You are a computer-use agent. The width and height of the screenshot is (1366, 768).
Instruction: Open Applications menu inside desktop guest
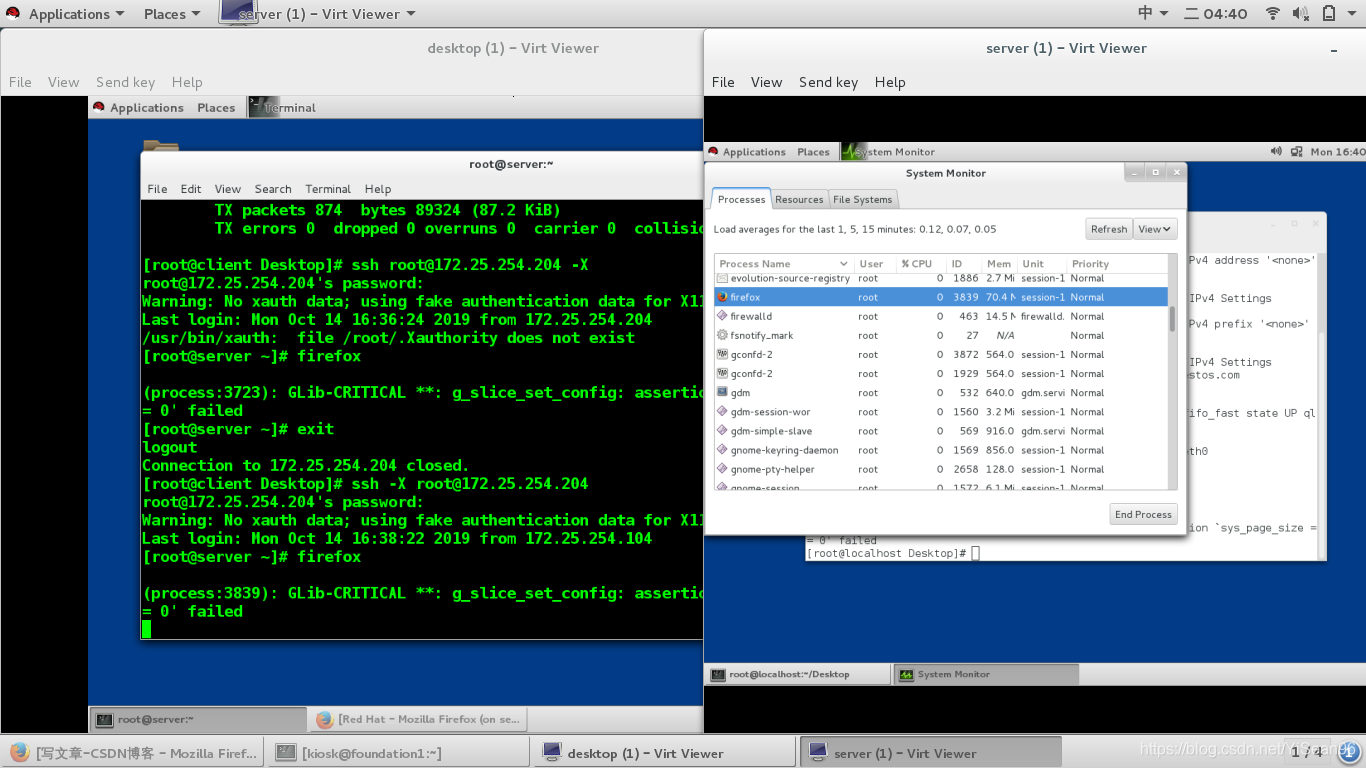[x=138, y=107]
